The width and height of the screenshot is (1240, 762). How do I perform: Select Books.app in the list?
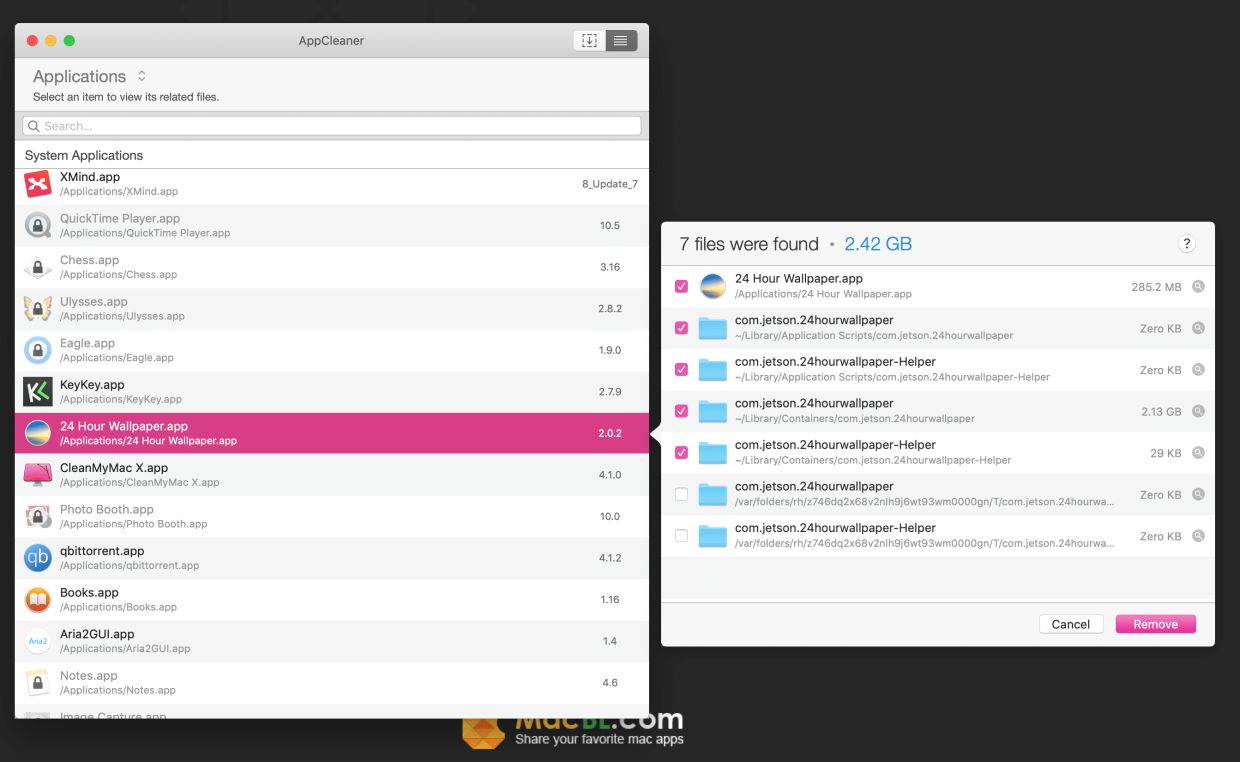click(x=332, y=600)
